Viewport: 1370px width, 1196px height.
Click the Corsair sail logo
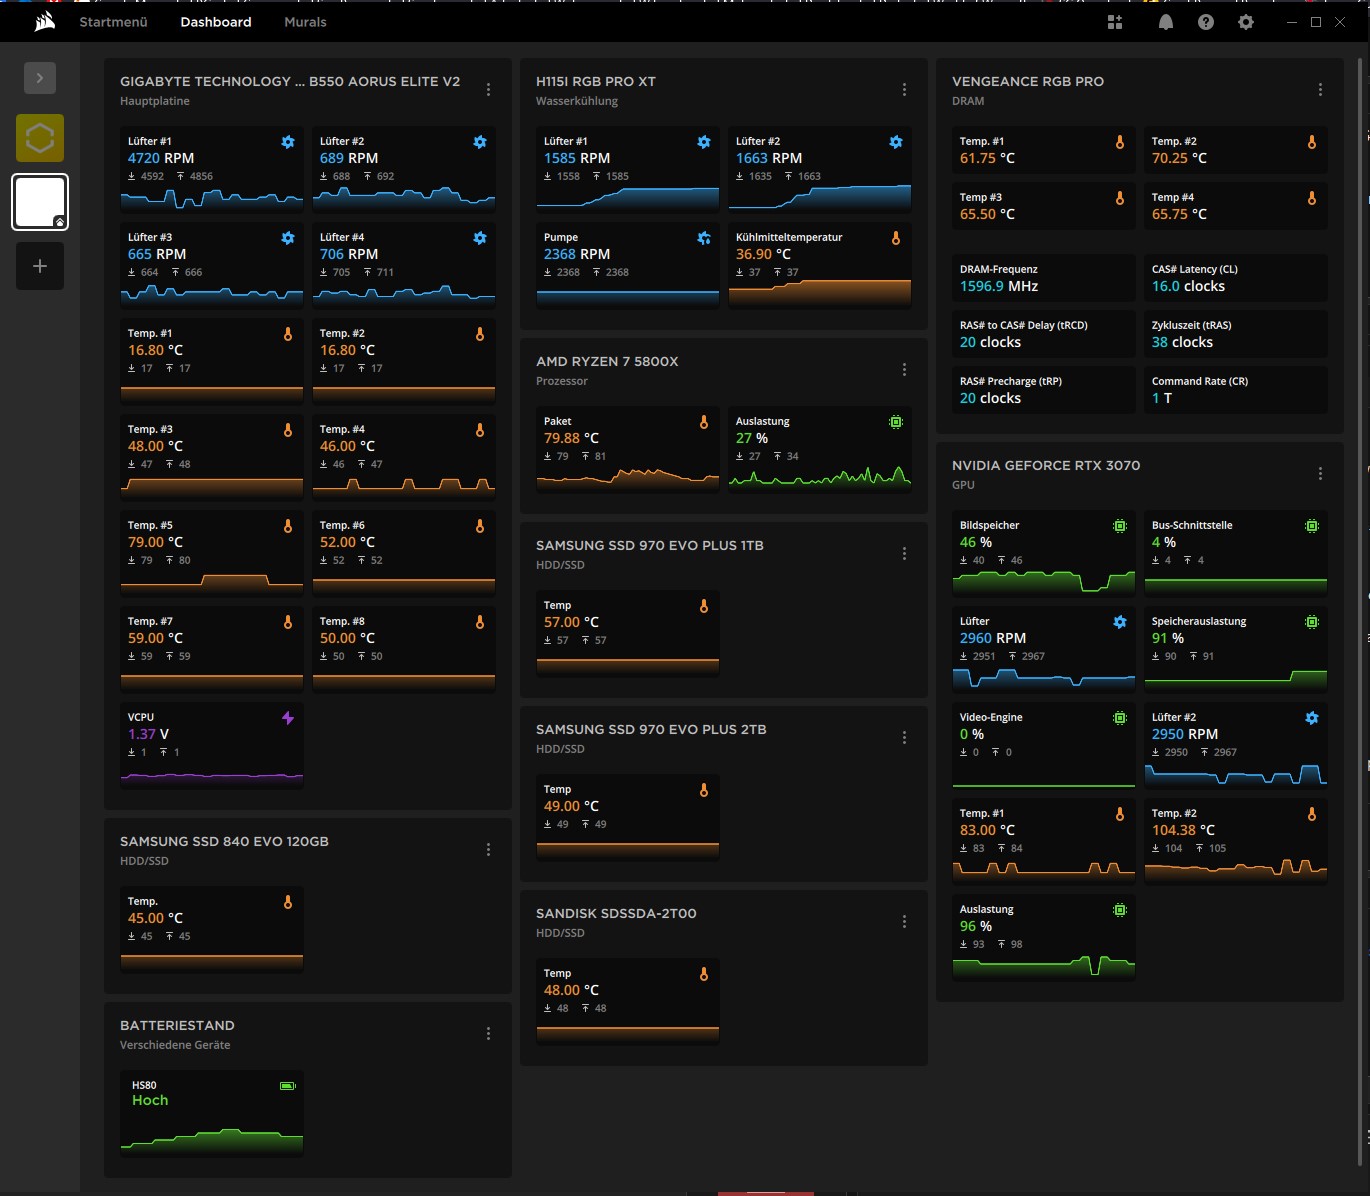(x=44, y=22)
